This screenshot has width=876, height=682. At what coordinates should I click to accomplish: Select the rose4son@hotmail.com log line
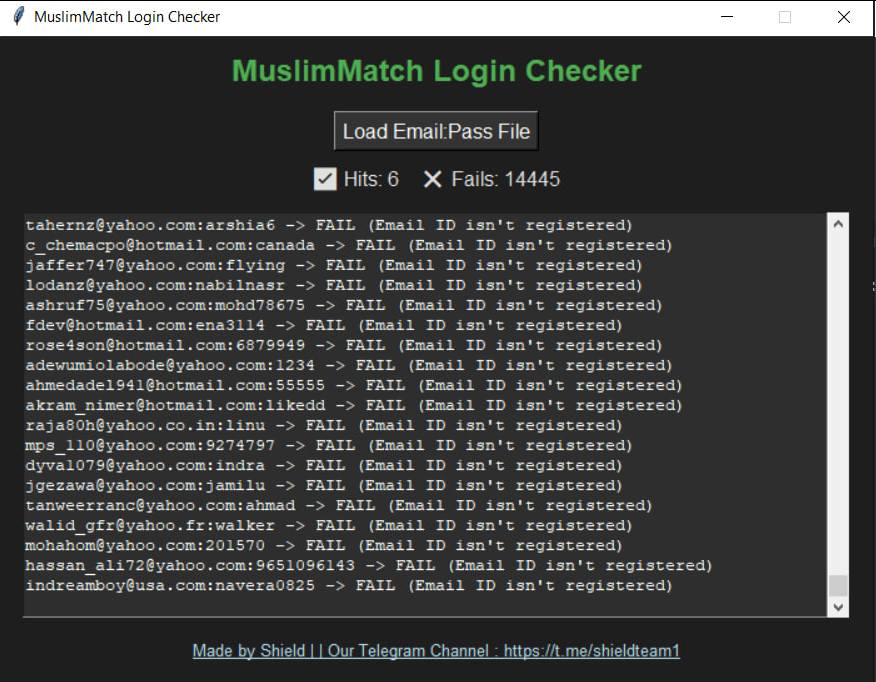click(344, 345)
